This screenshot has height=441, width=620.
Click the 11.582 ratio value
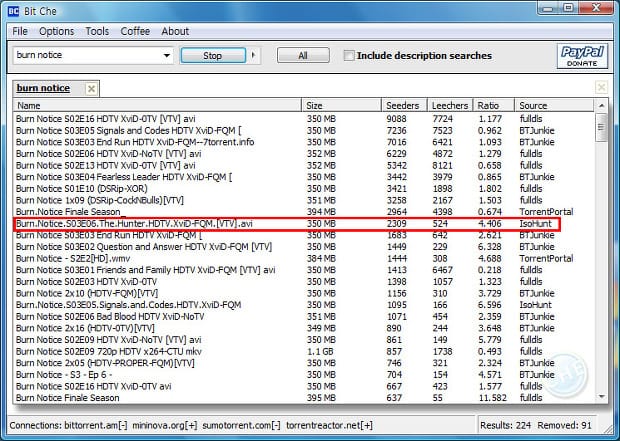coord(492,398)
